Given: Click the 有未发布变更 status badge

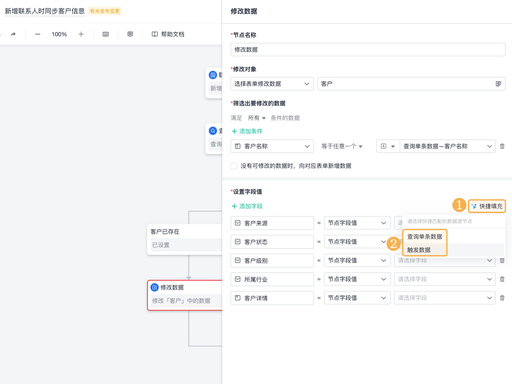Looking at the screenshot, I should [105, 11].
